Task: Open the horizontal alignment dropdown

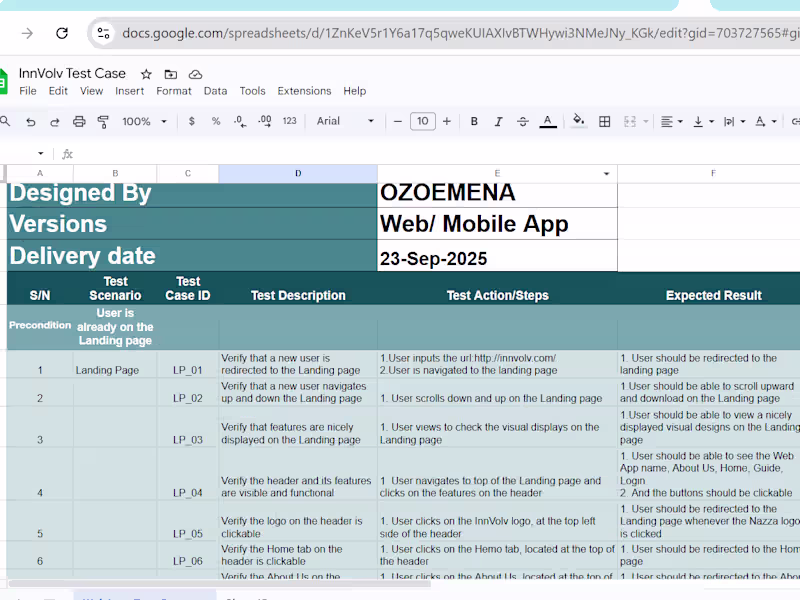Action: pyautogui.click(x=672, y=121)
